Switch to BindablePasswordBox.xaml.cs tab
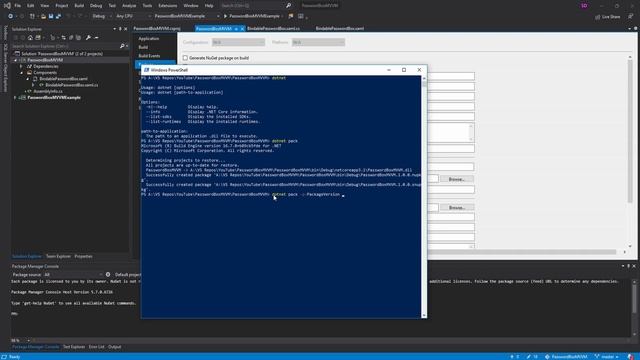 click(x=273, y=29)
